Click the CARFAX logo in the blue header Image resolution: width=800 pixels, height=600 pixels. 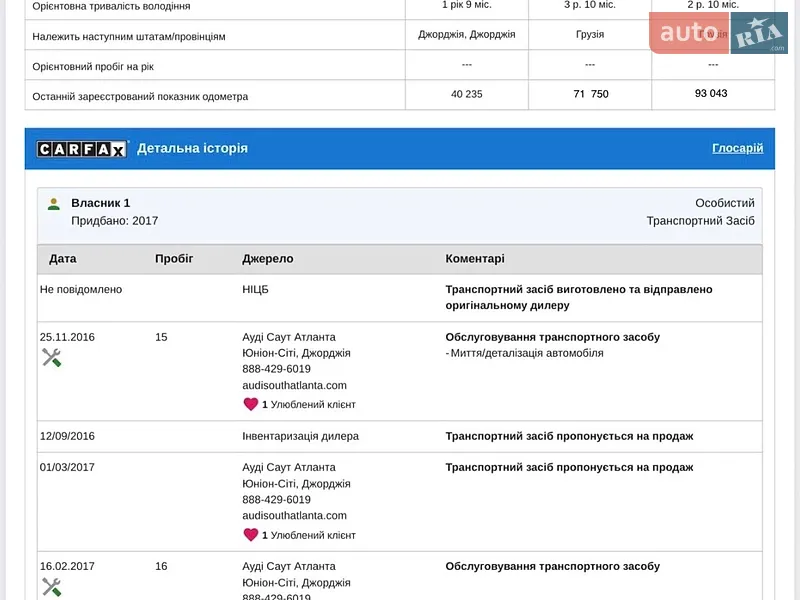click(x=82, y=149)
